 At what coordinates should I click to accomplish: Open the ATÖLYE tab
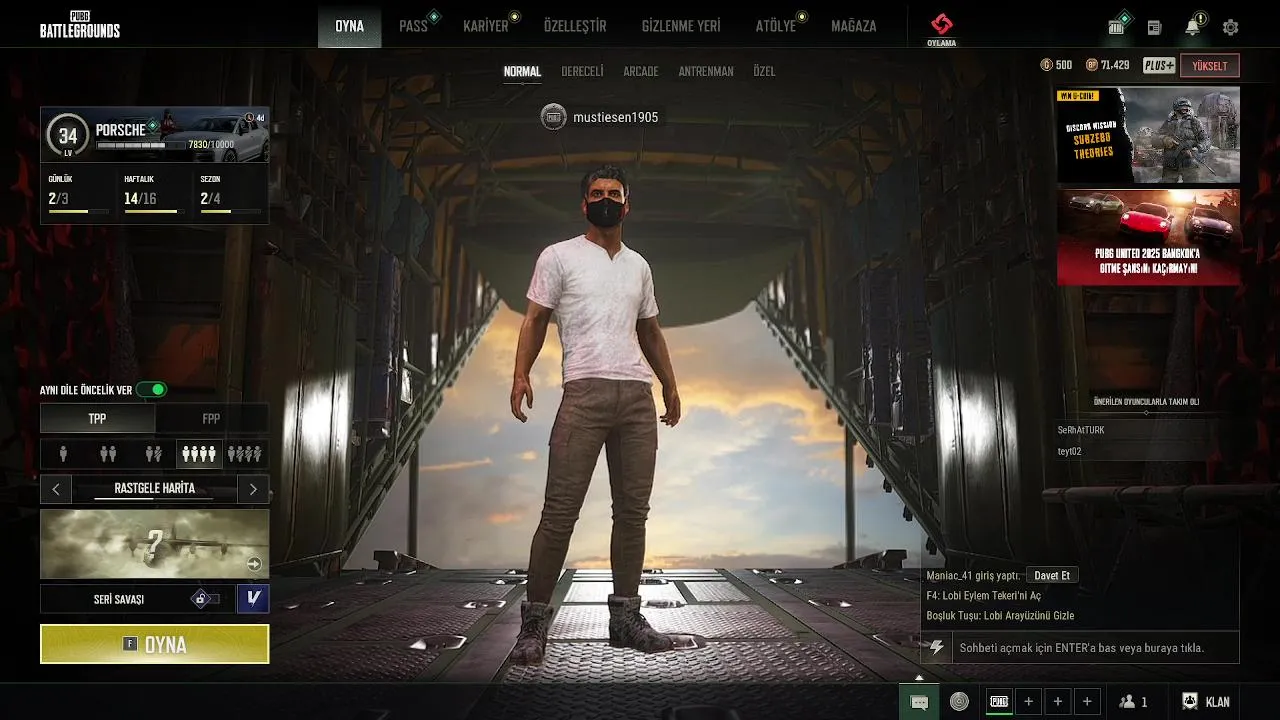pos(776,26)
